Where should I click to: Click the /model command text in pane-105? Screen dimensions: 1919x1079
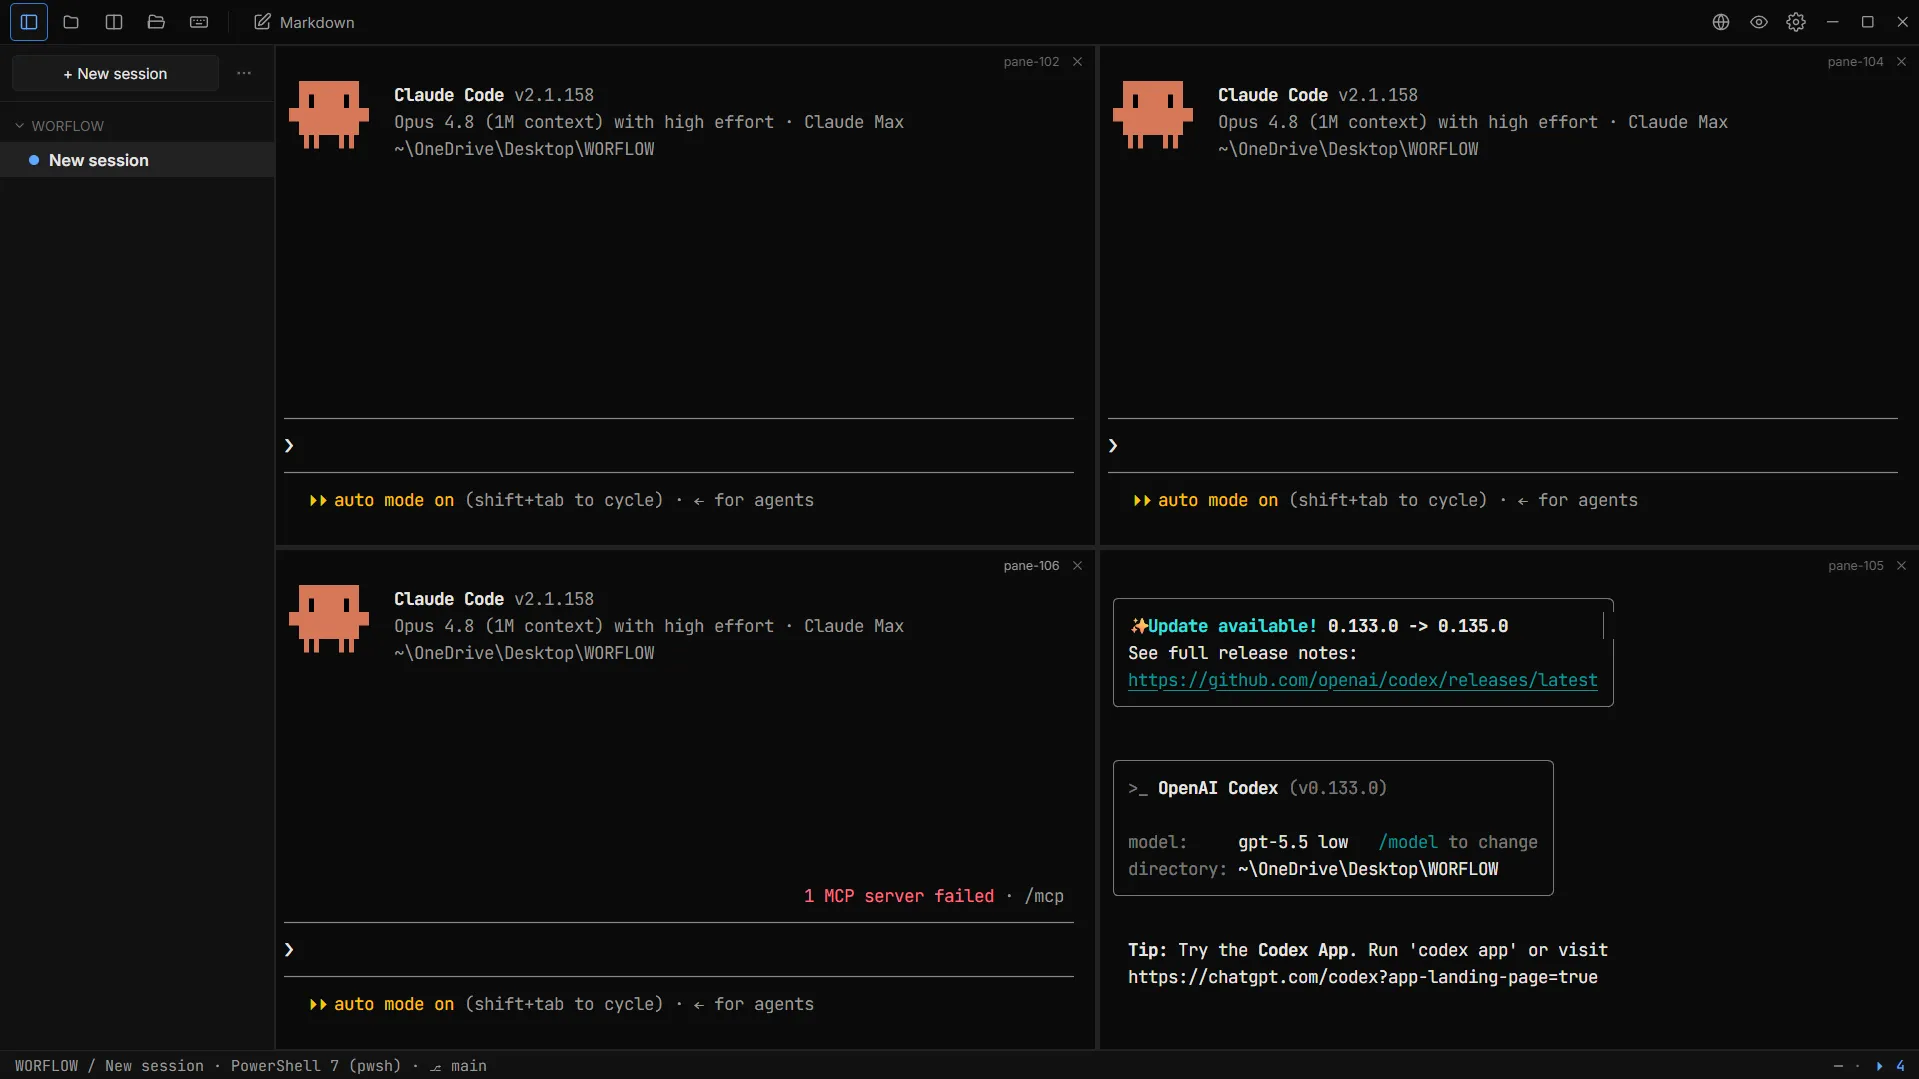pos(1408,842)
